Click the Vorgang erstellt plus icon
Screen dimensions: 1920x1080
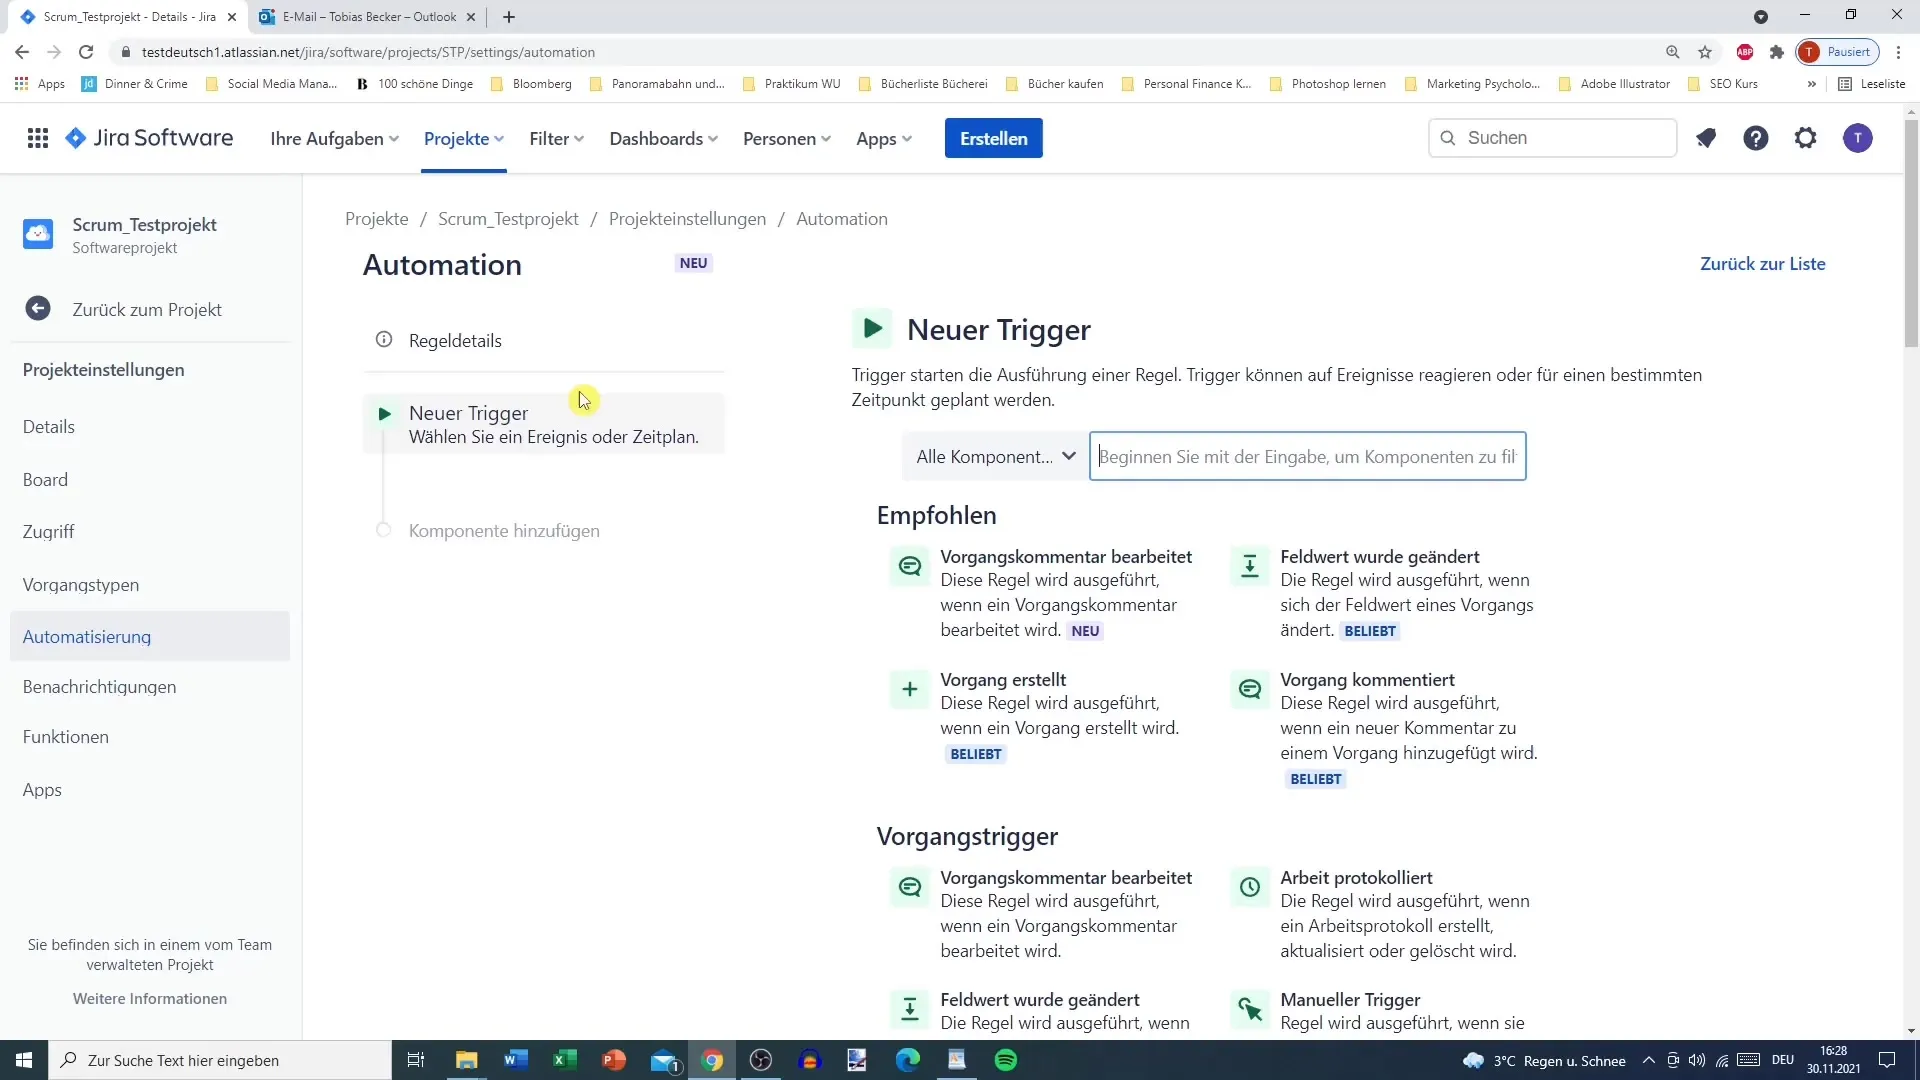[x=910, y=688]
